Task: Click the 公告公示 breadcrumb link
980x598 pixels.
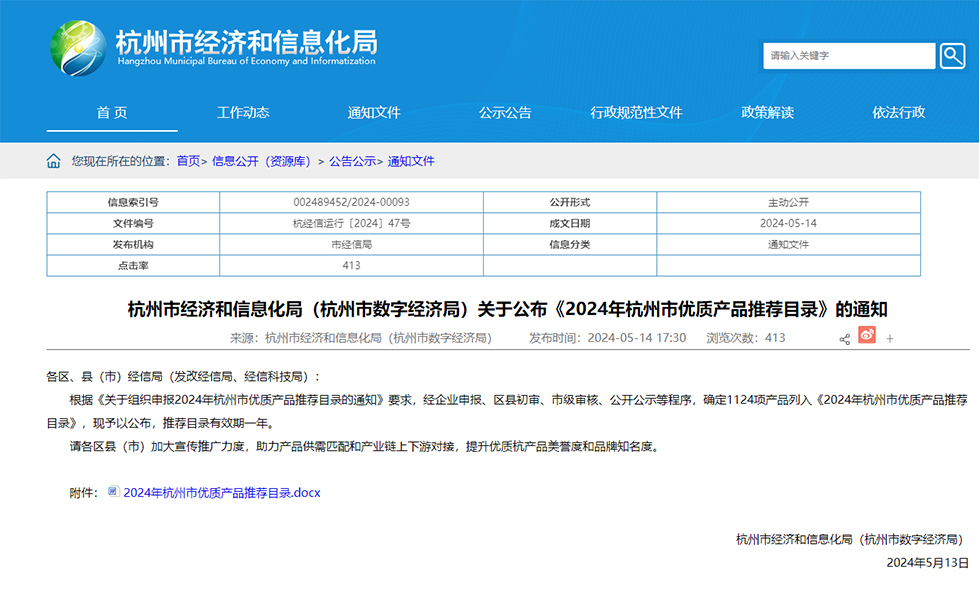Action: (352, 161)
